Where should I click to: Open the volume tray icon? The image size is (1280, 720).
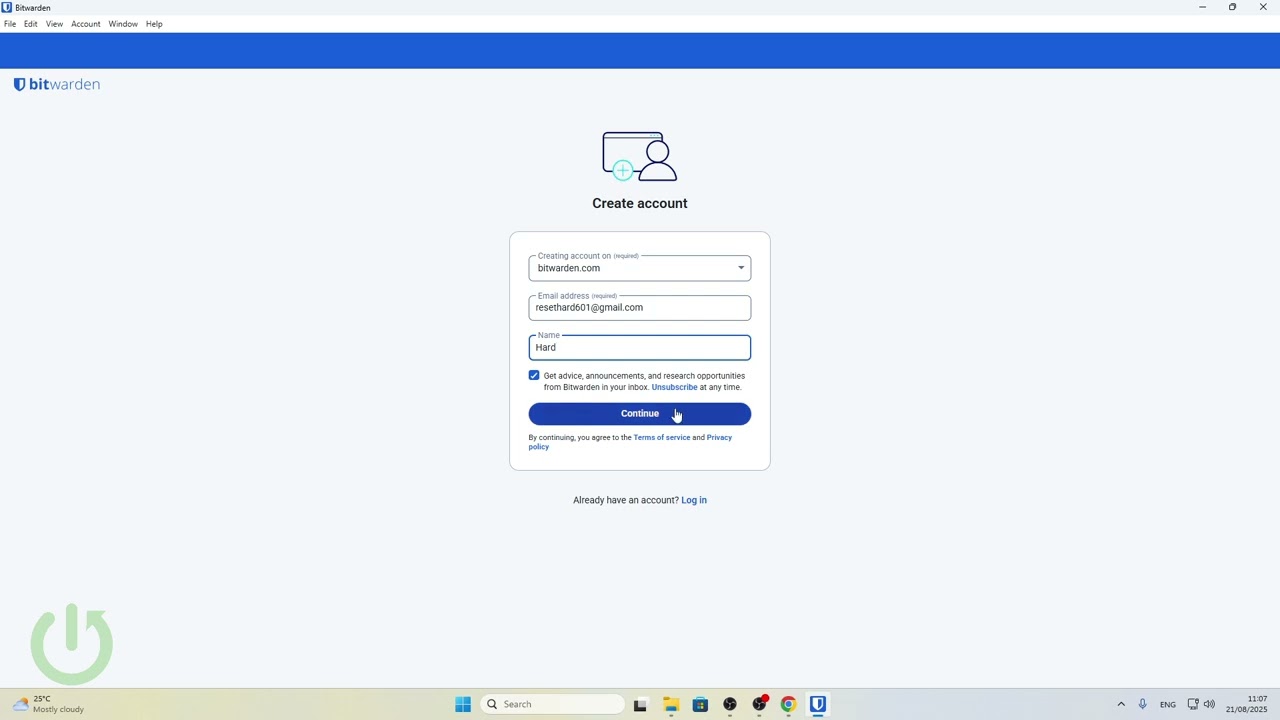click(x=1209, y=704)
